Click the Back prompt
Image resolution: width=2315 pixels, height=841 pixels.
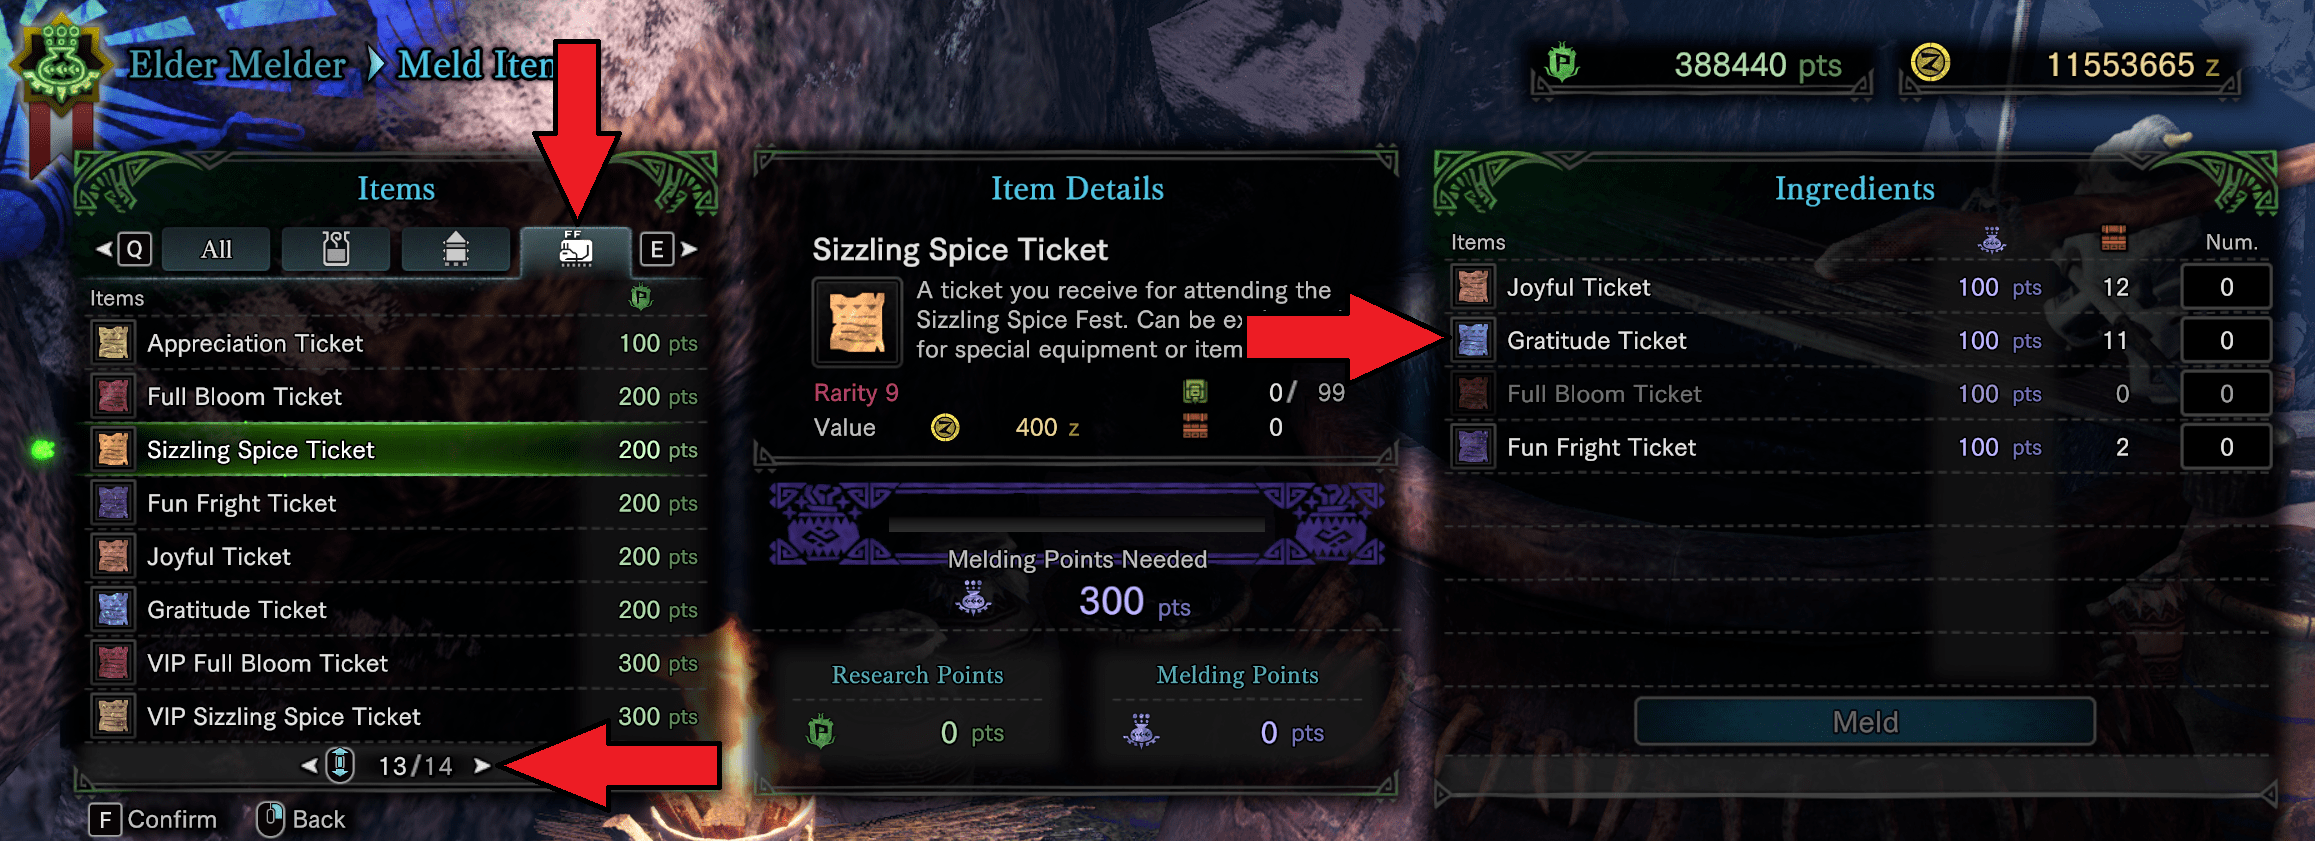pyautogui.click(x=302, y=820)
